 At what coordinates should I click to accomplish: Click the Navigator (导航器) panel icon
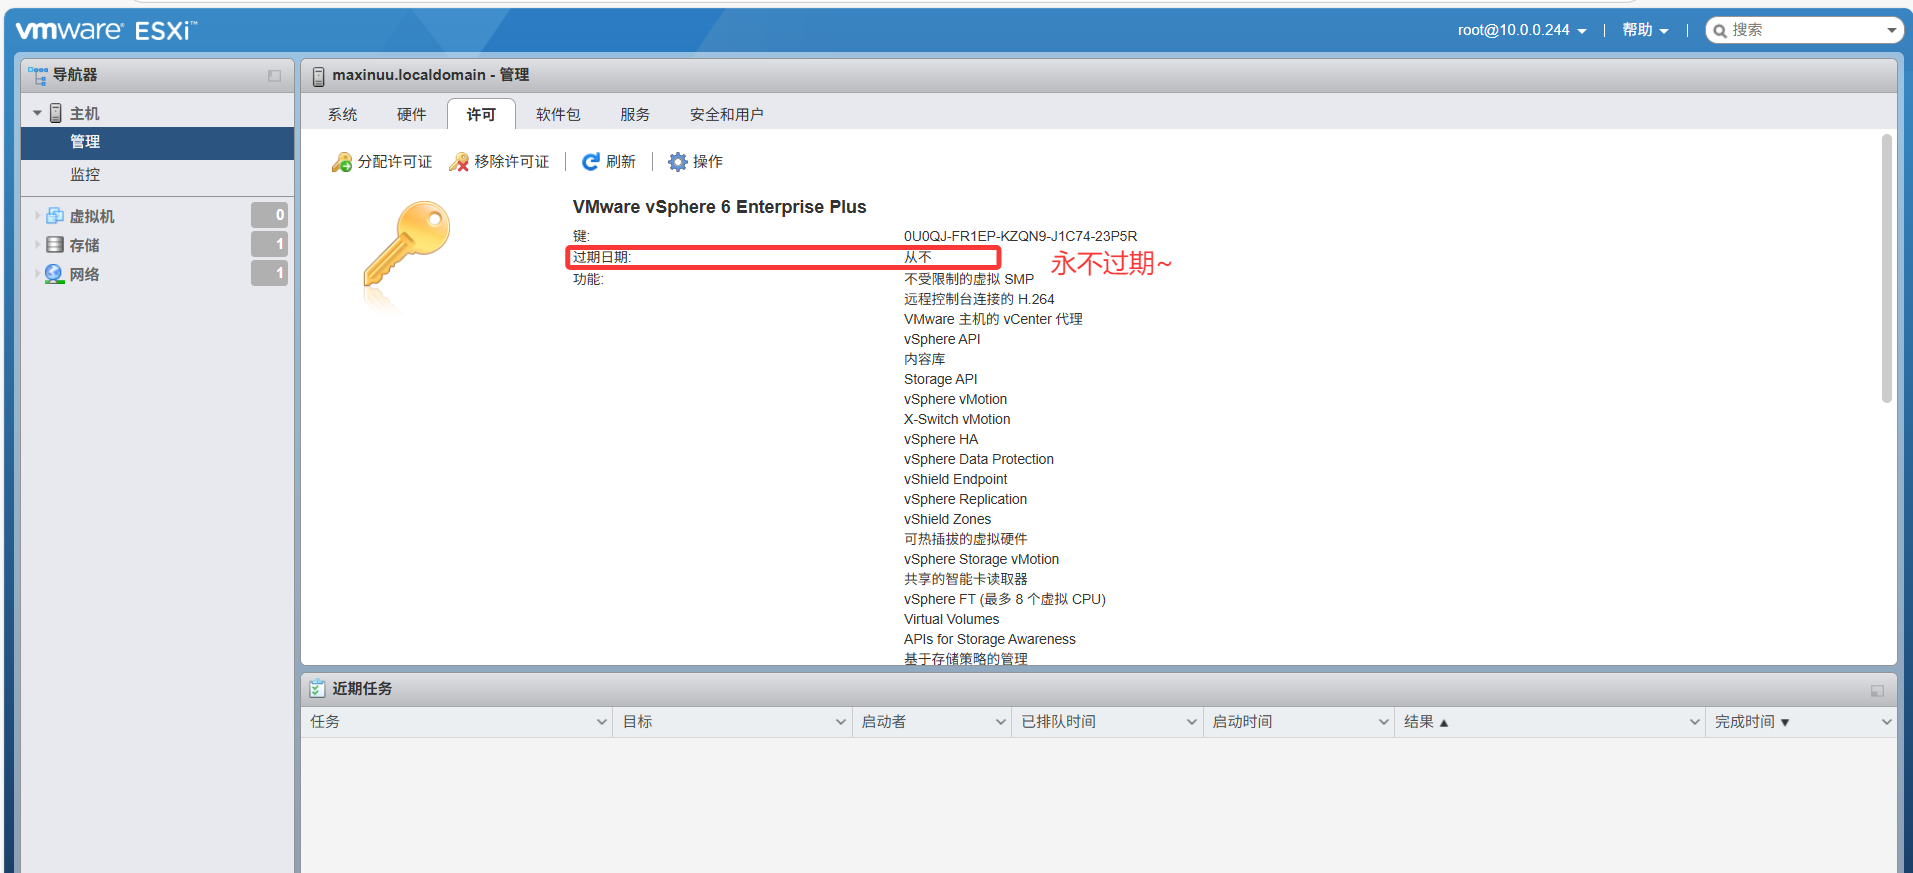coord(38,75)
